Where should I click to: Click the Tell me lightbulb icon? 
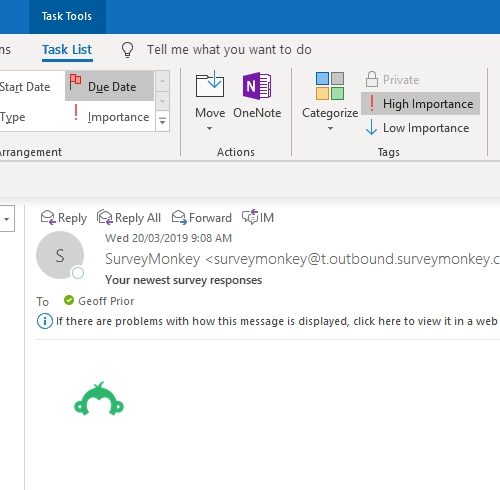[x=127, y=50]
